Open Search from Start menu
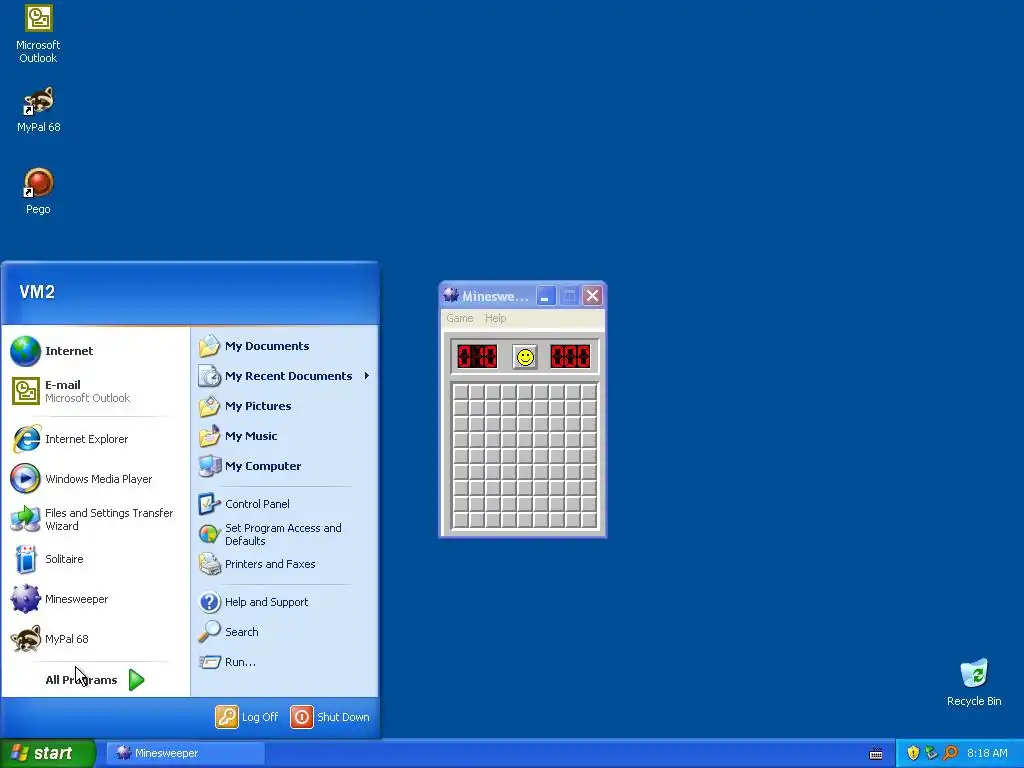The height and width of the screenshot is (768, 1024). point(284,632)
